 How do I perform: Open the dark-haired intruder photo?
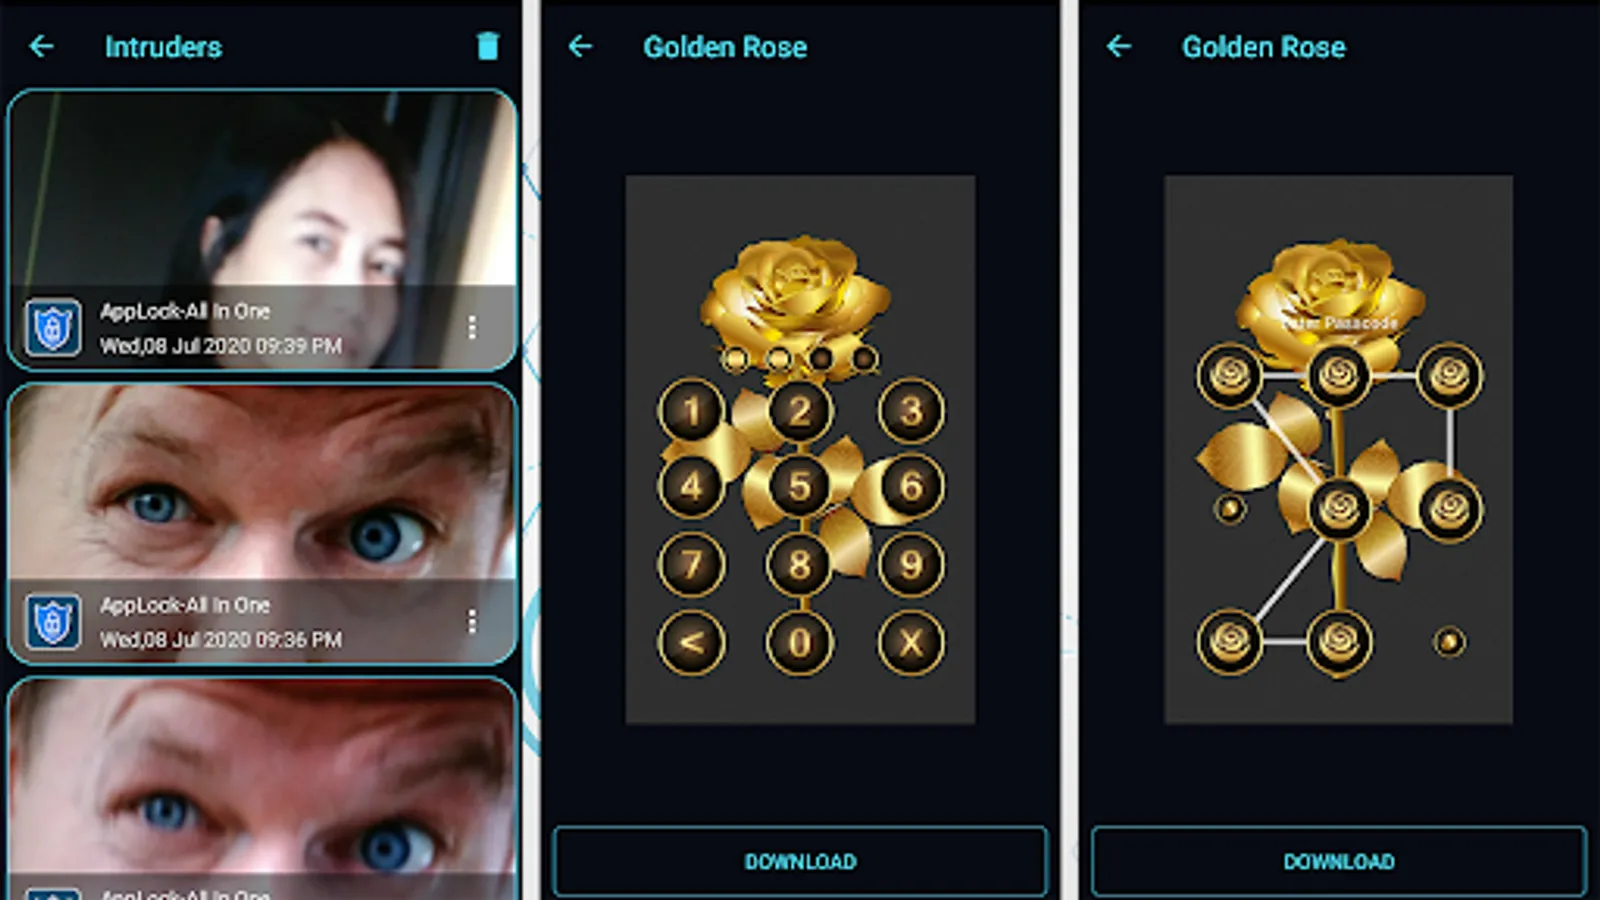(262, 190)
